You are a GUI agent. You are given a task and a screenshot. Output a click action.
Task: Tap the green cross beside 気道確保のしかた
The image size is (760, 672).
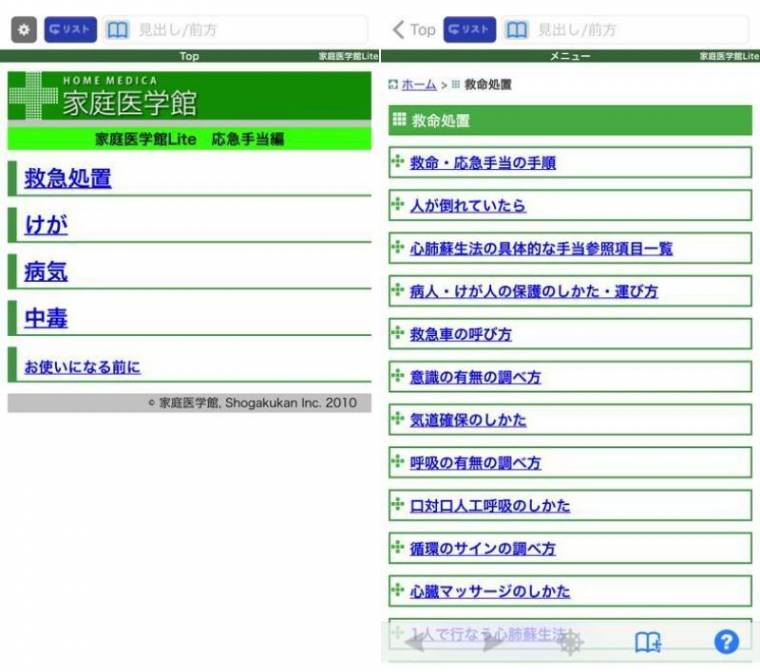pyautogui.click(x=397, y=417)
